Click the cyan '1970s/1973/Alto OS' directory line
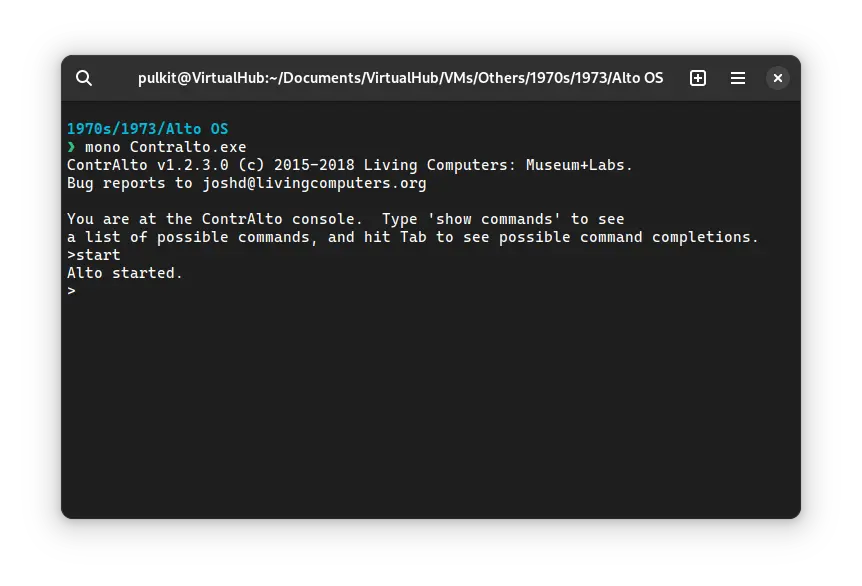The height and width of the screenshot is (586, 862). 148,129
